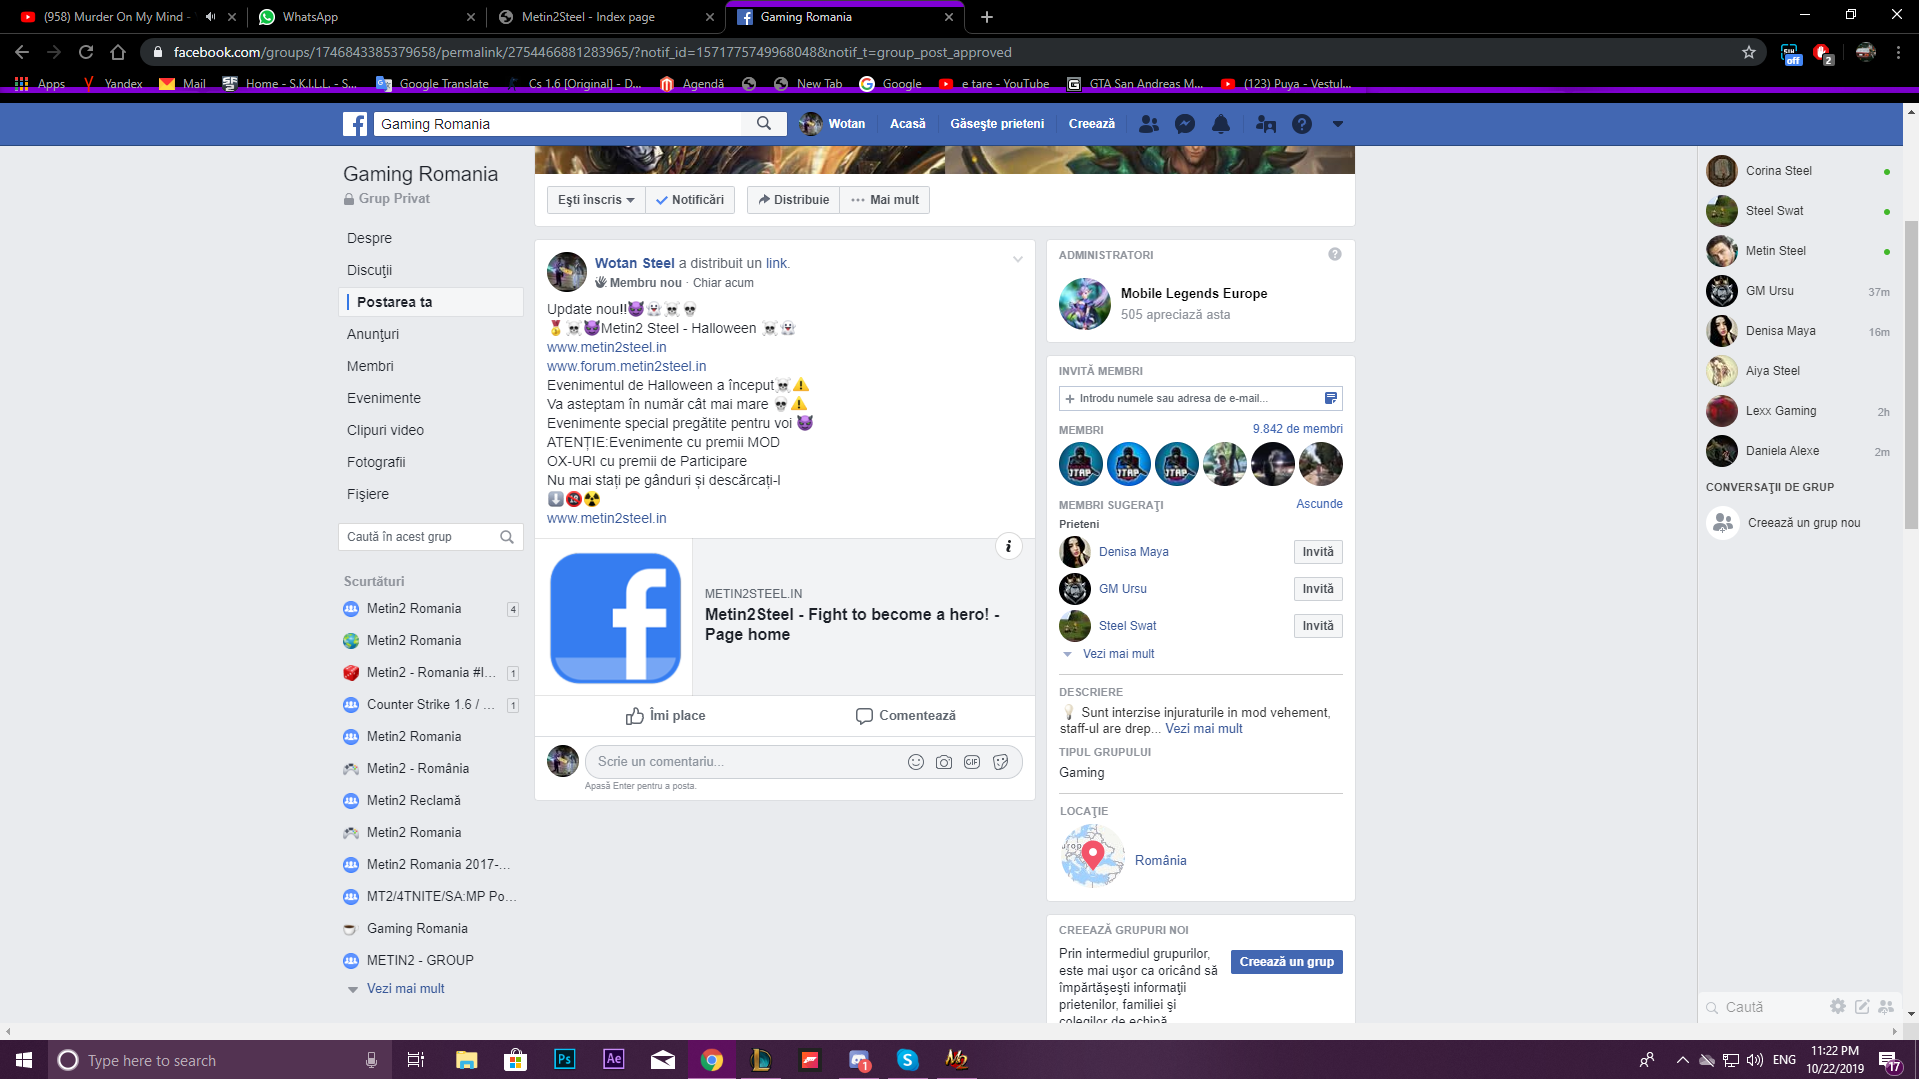Open the Mai mult menu

click(885, 200)
